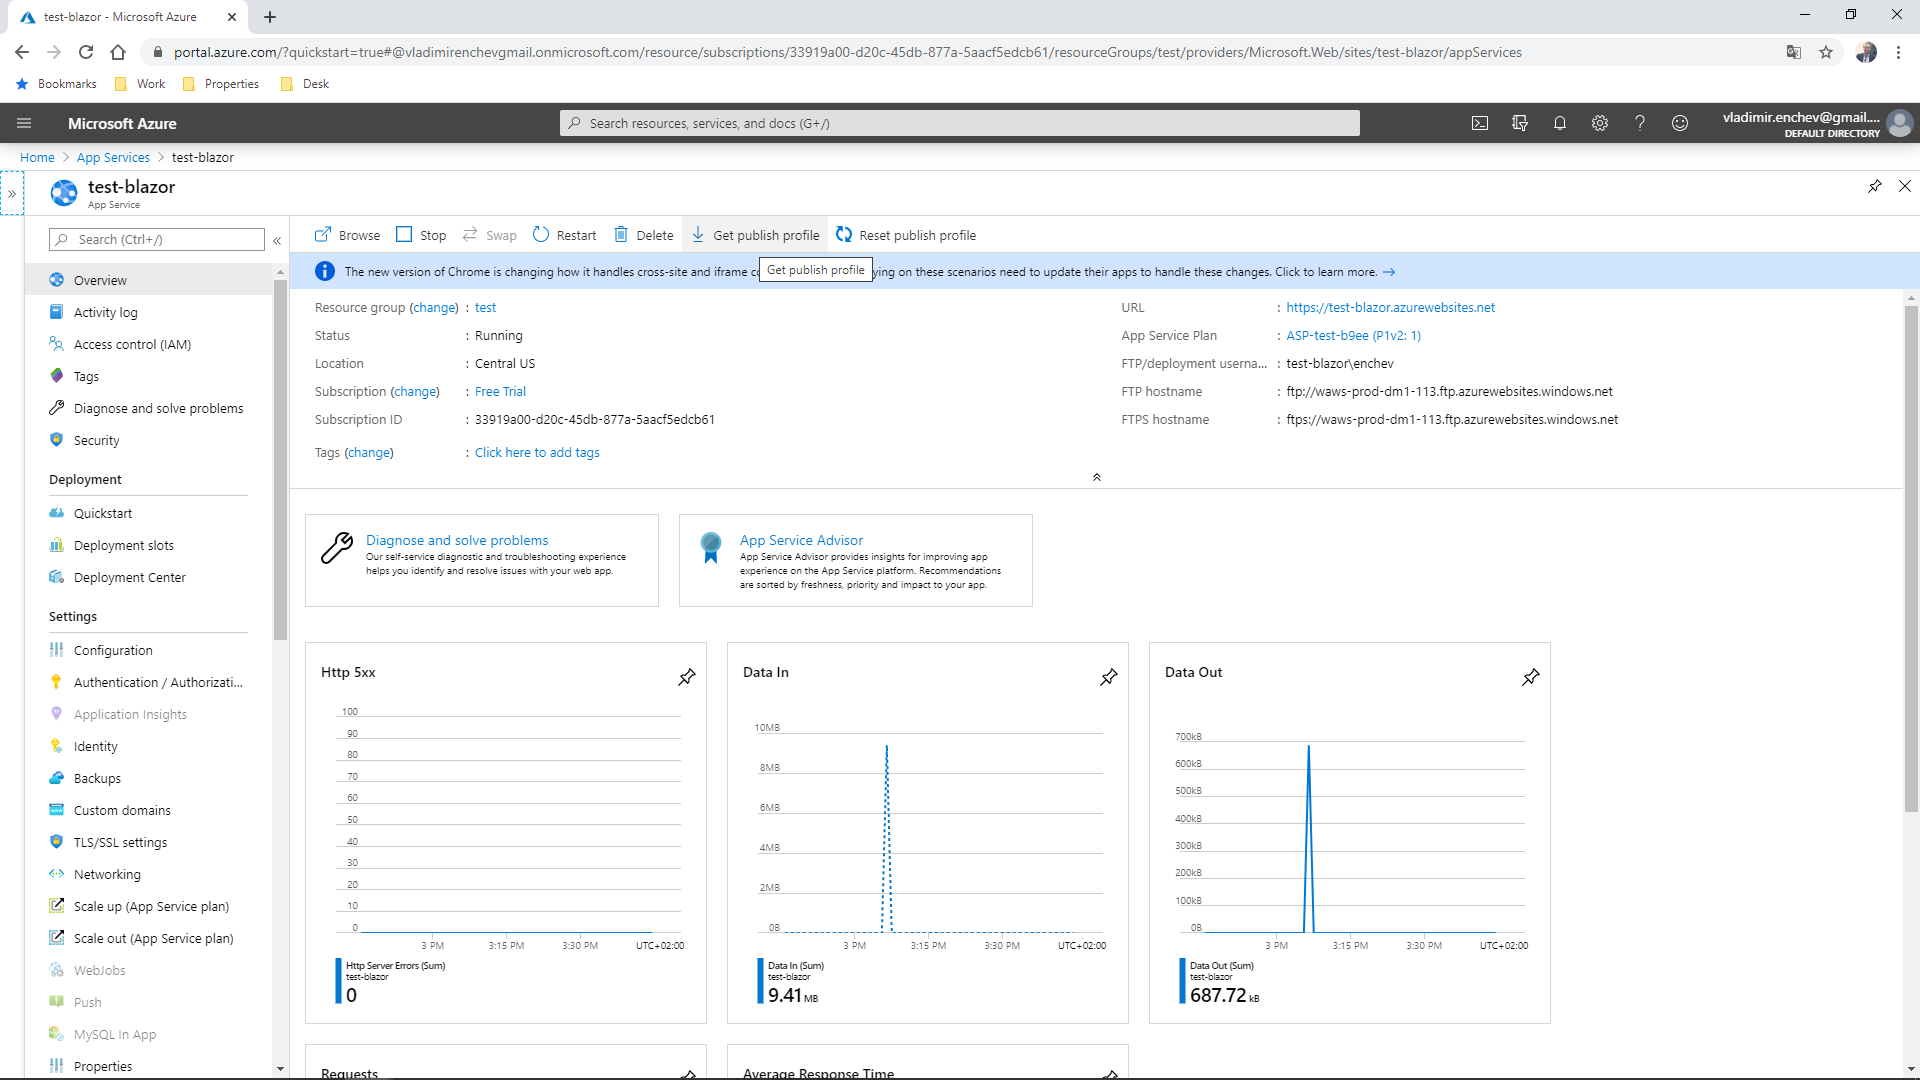
Task: Open the App Service Advisor card
Action: pyautogui.click(x=856, y=560)
